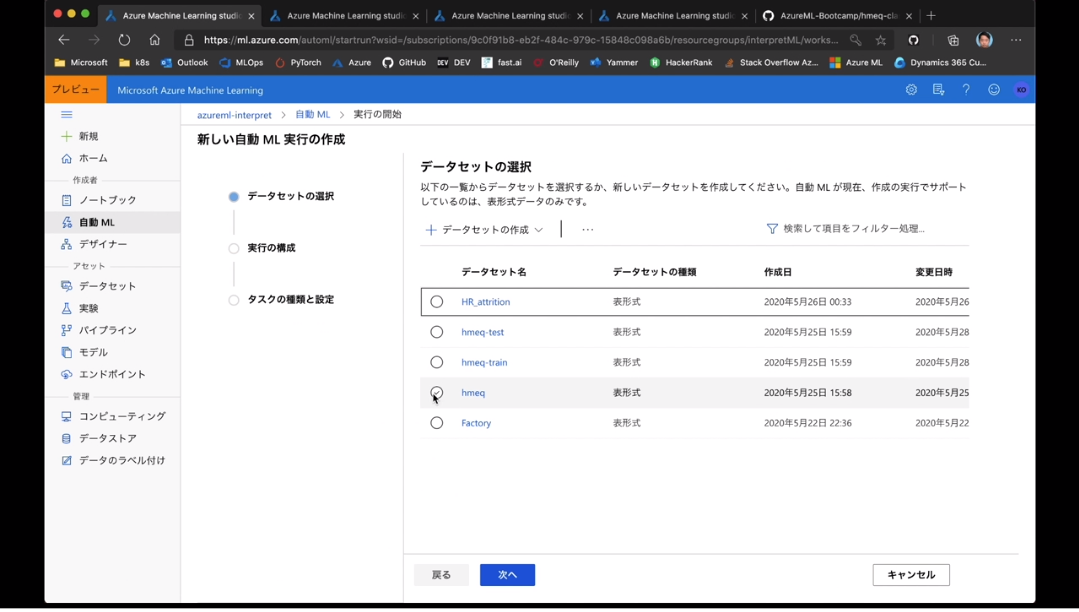Click the filter search field
This screenshot has width=1079, height=612.
point(853,229)
